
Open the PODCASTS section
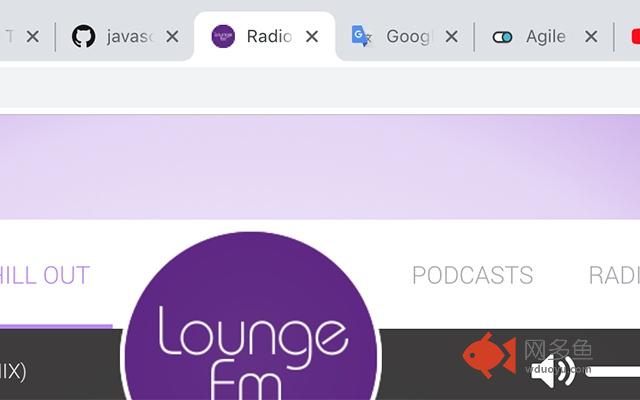472,276
